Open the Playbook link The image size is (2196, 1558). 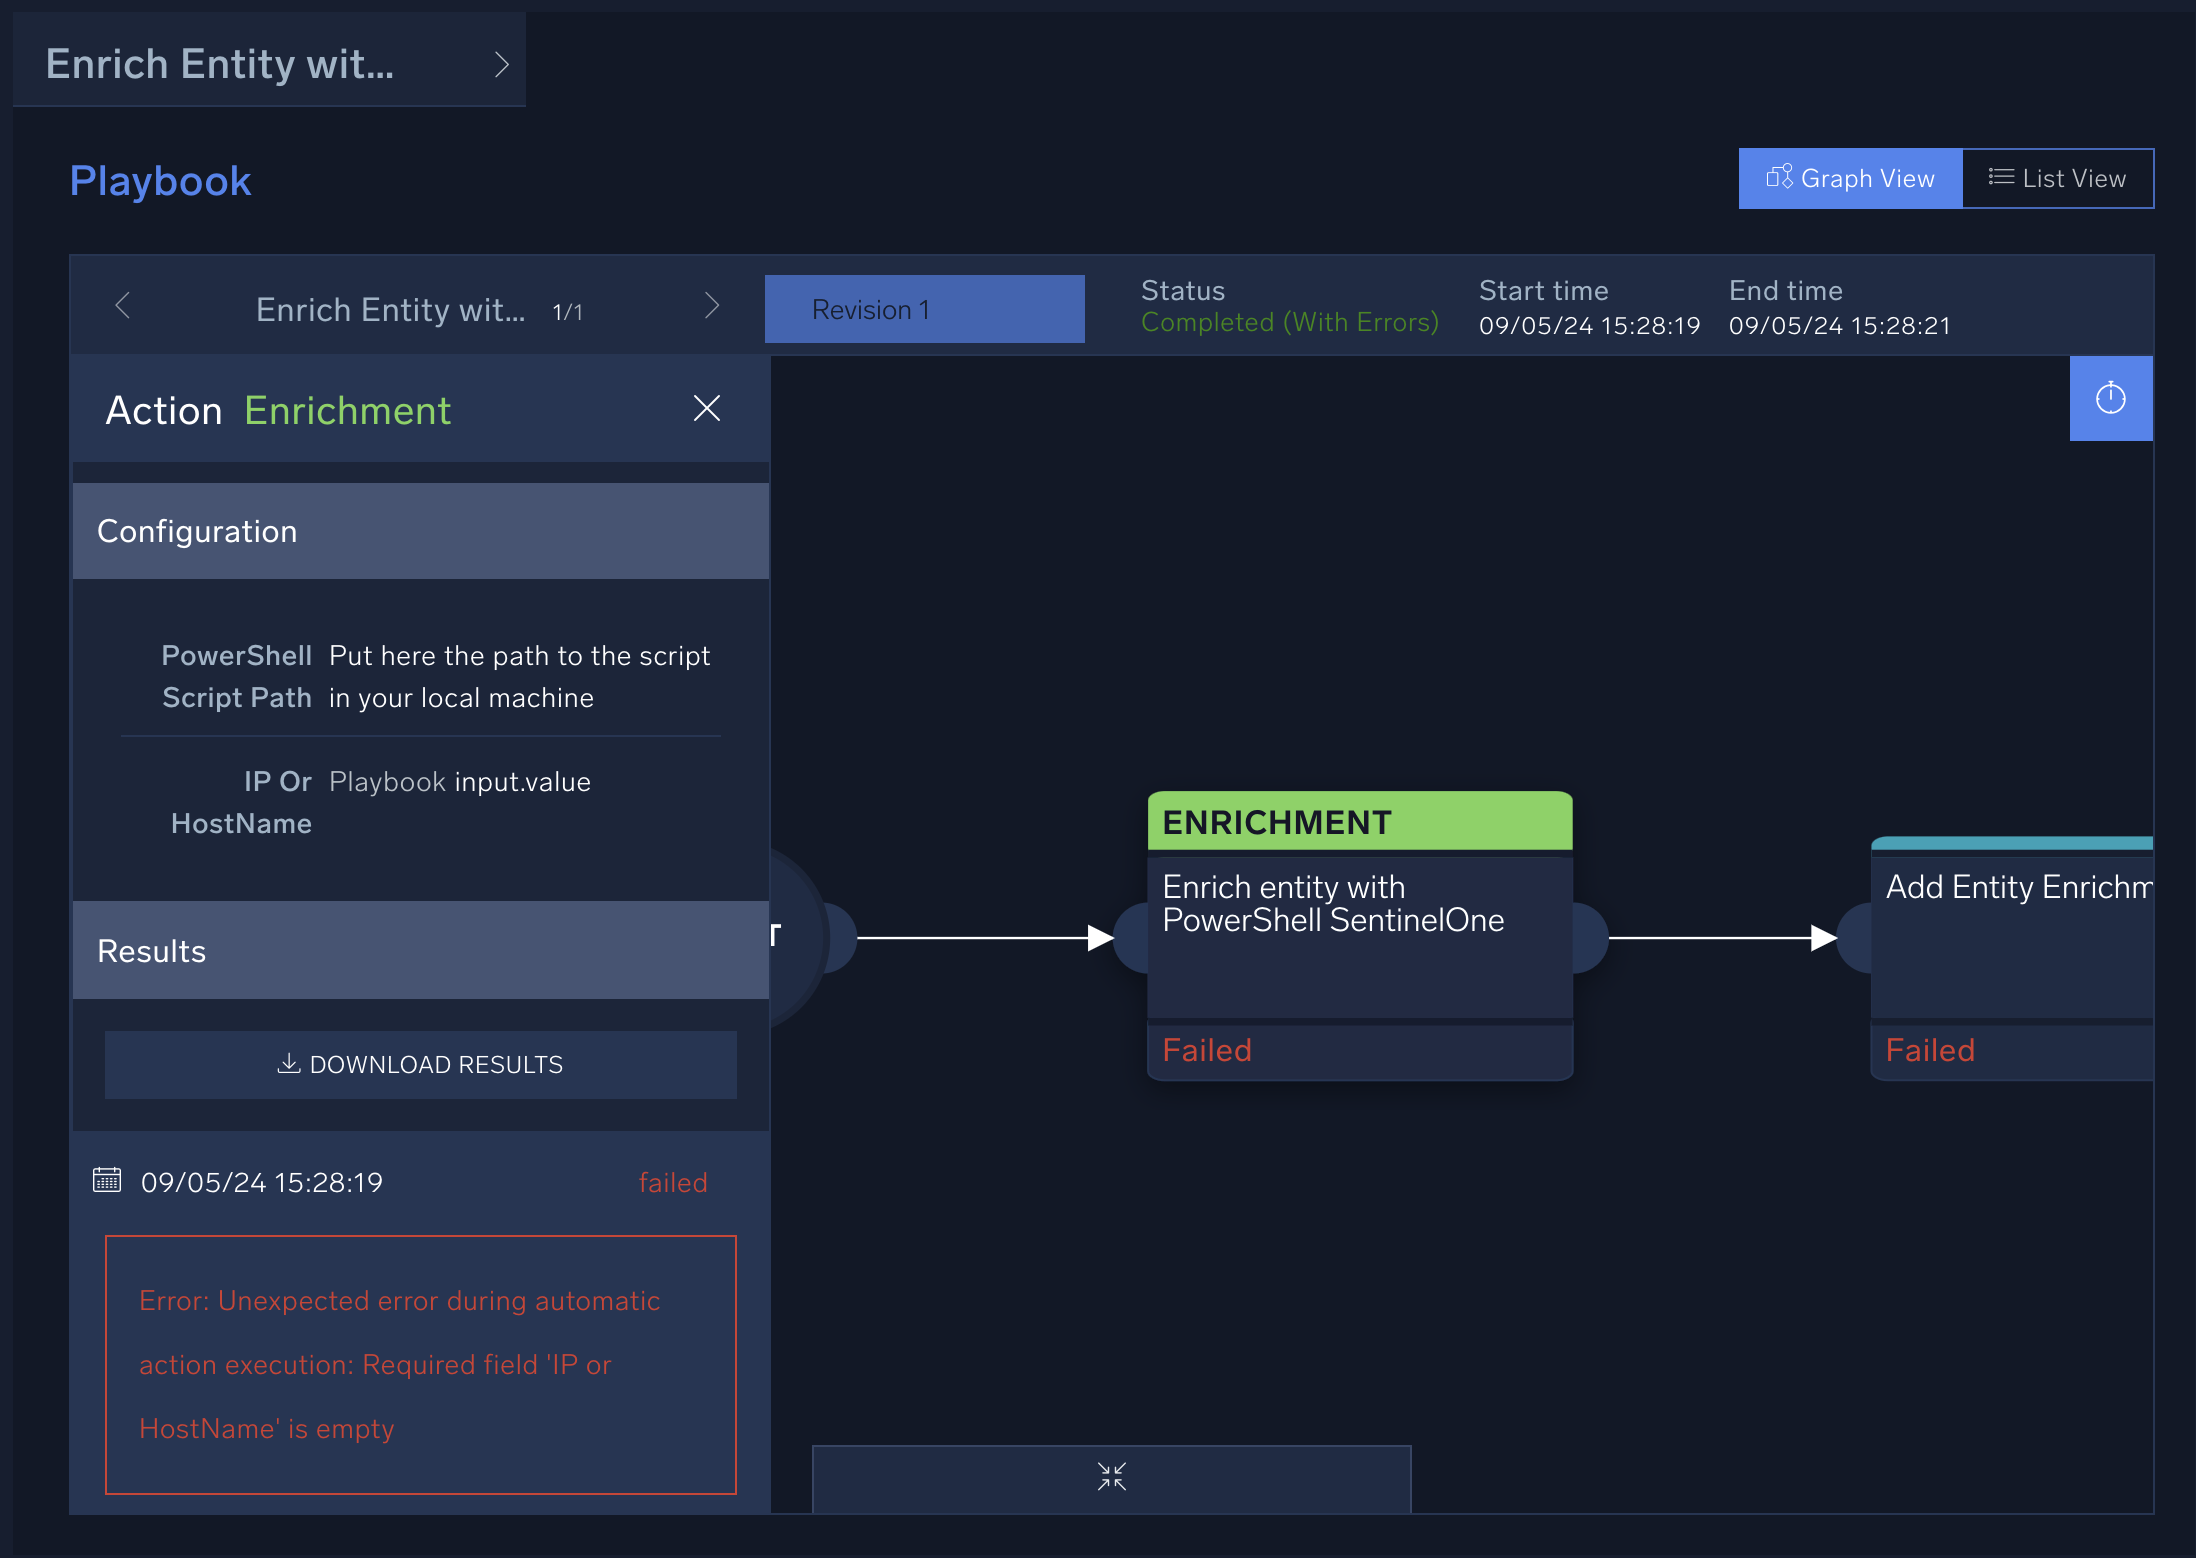coord(160,180)
